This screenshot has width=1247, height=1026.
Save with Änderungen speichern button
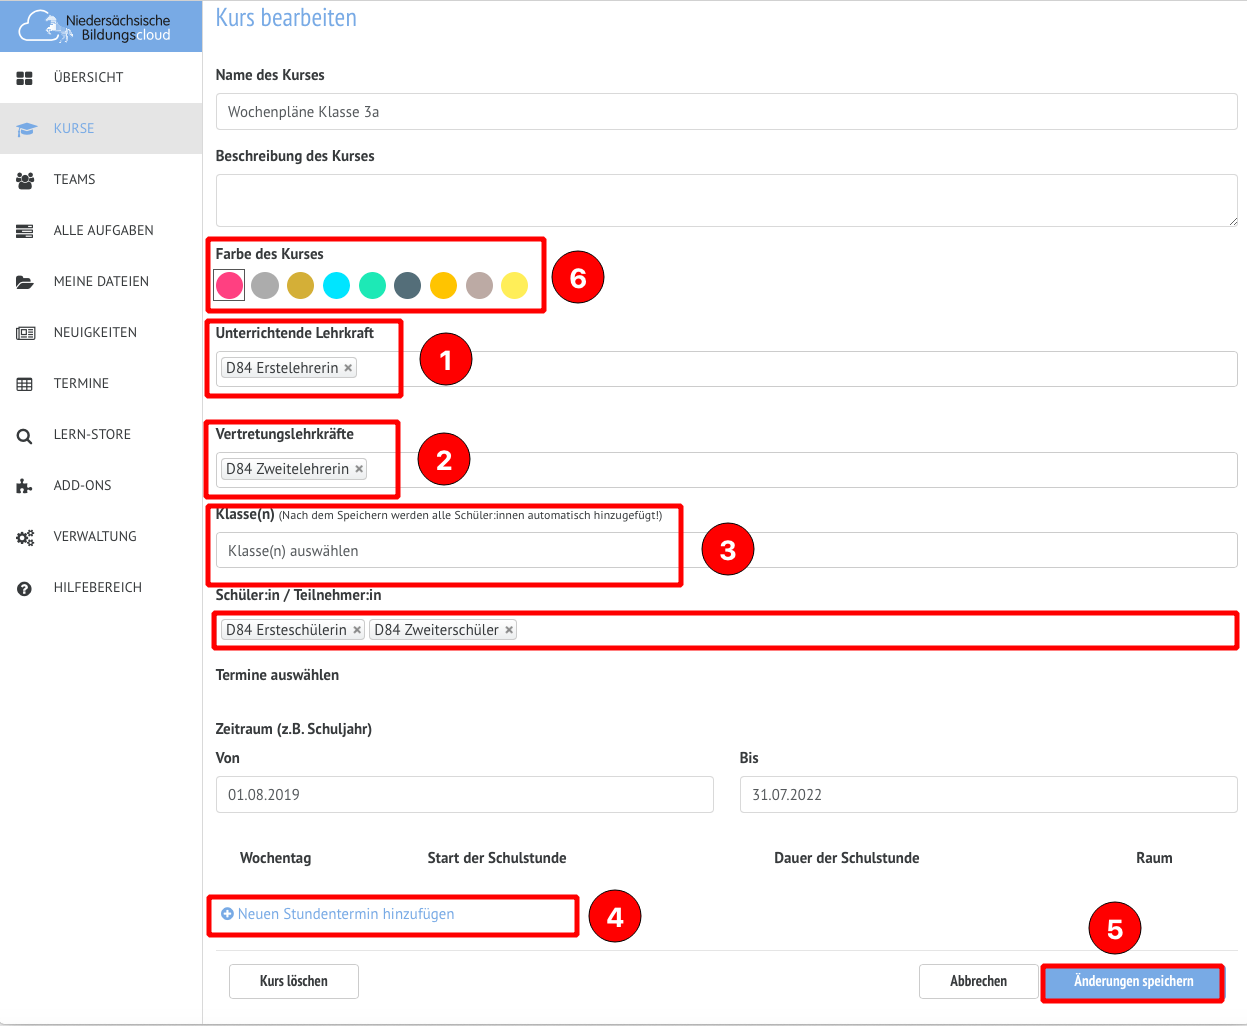pos(1133,982)
